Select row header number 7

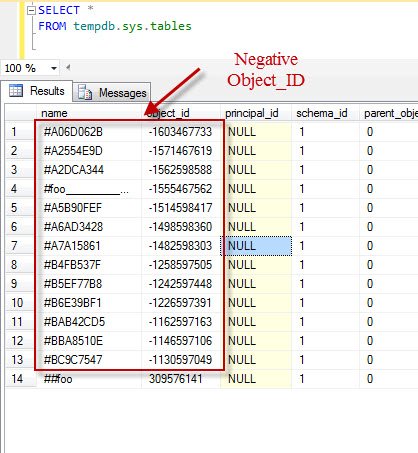tap(21, 246)
